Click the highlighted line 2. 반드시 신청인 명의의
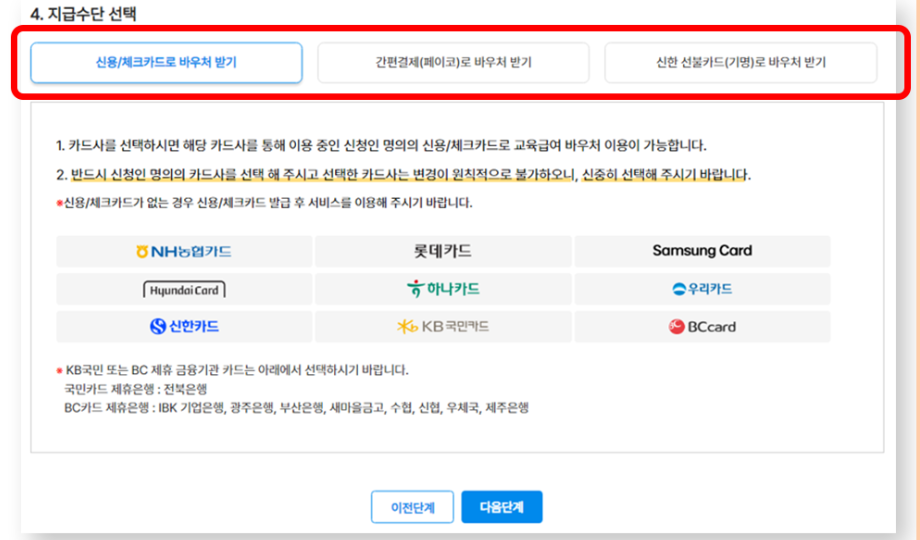 (404, 174)
